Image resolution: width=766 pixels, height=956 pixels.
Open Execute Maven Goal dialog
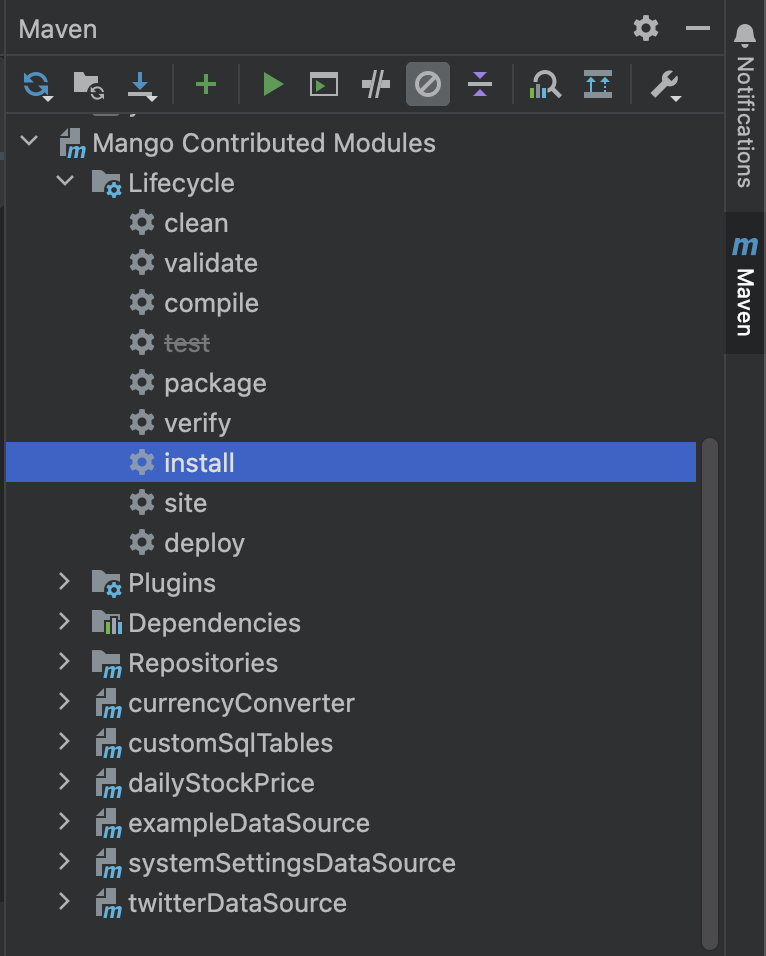pos(324,84)
